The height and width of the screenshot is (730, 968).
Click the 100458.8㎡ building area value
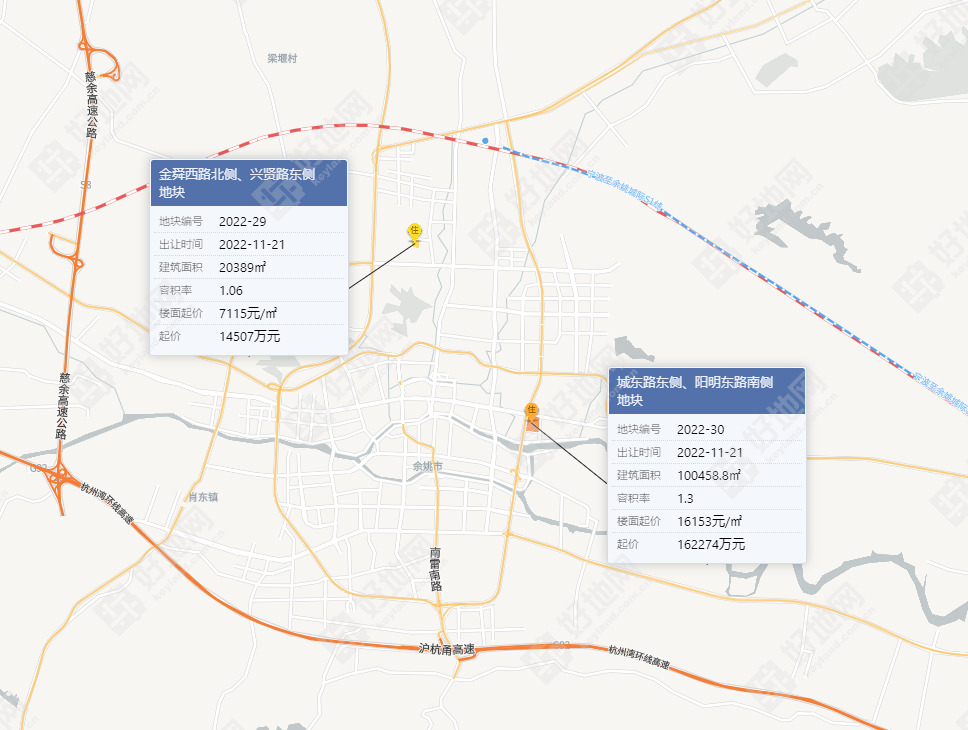pos(709,475)
